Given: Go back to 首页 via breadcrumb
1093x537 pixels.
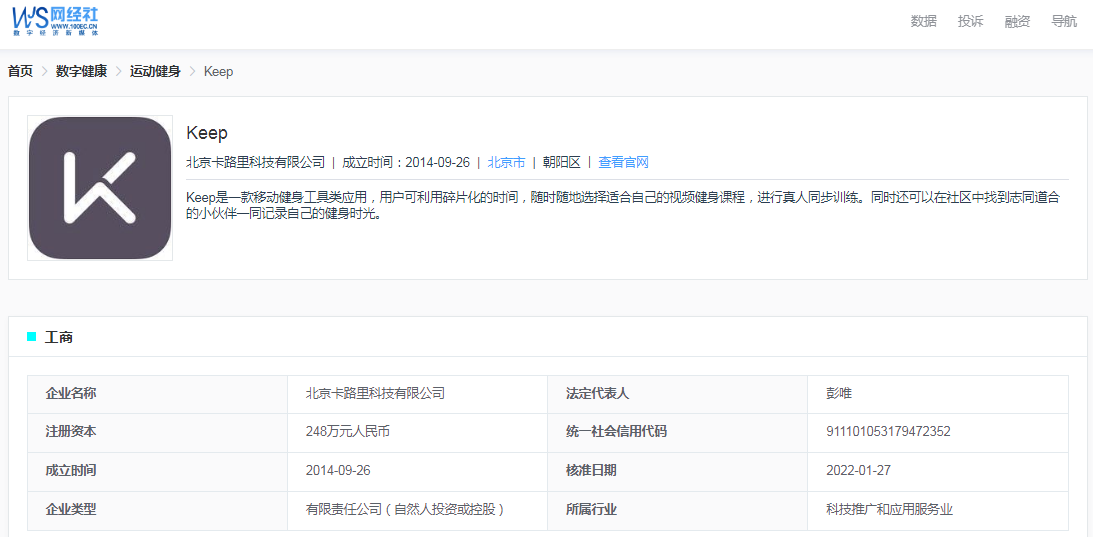Looking at the screenshot, I should [x=20, y=72].
